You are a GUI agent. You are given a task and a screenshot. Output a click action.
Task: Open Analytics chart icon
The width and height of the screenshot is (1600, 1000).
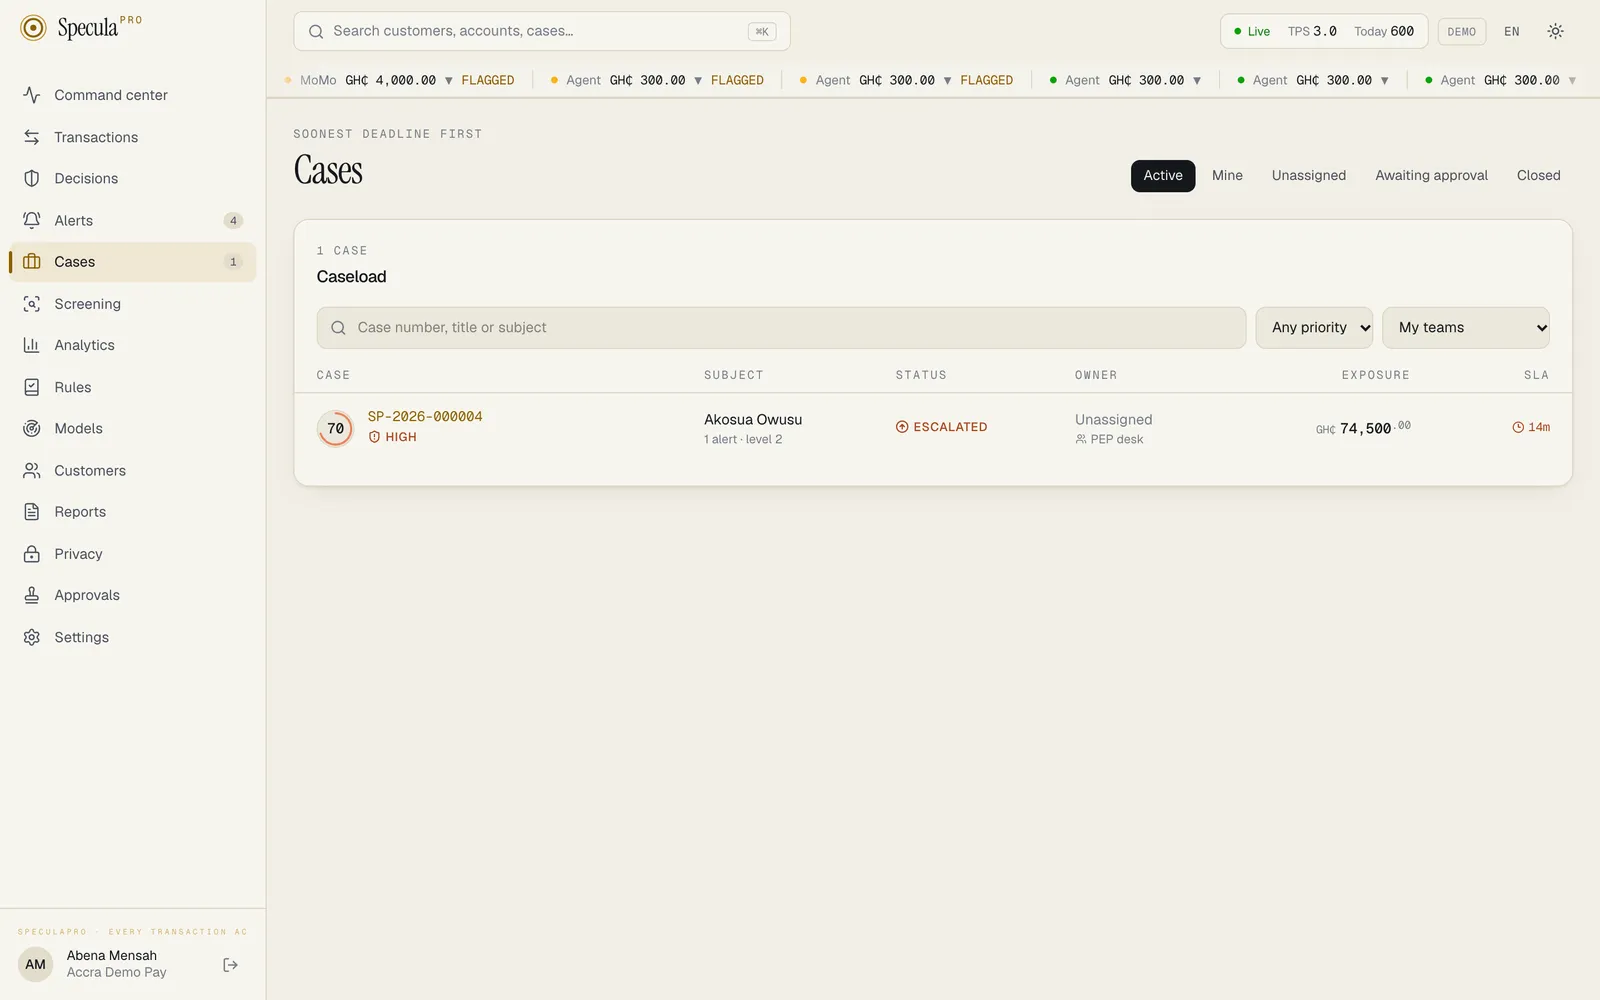point(32,345)
